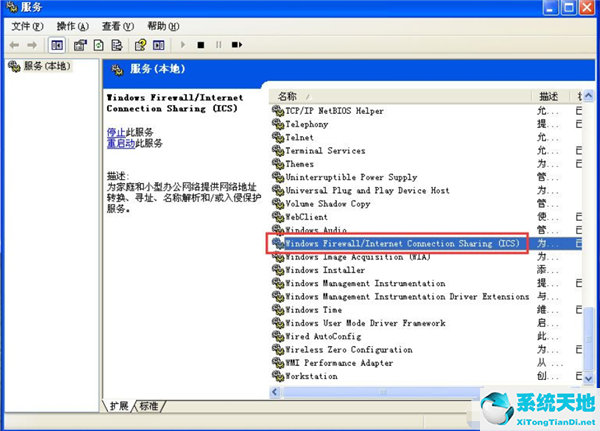Click the Pause Service button
This screenshot has height=431, width=600.
pyautogui.click(x=218, y=45)
